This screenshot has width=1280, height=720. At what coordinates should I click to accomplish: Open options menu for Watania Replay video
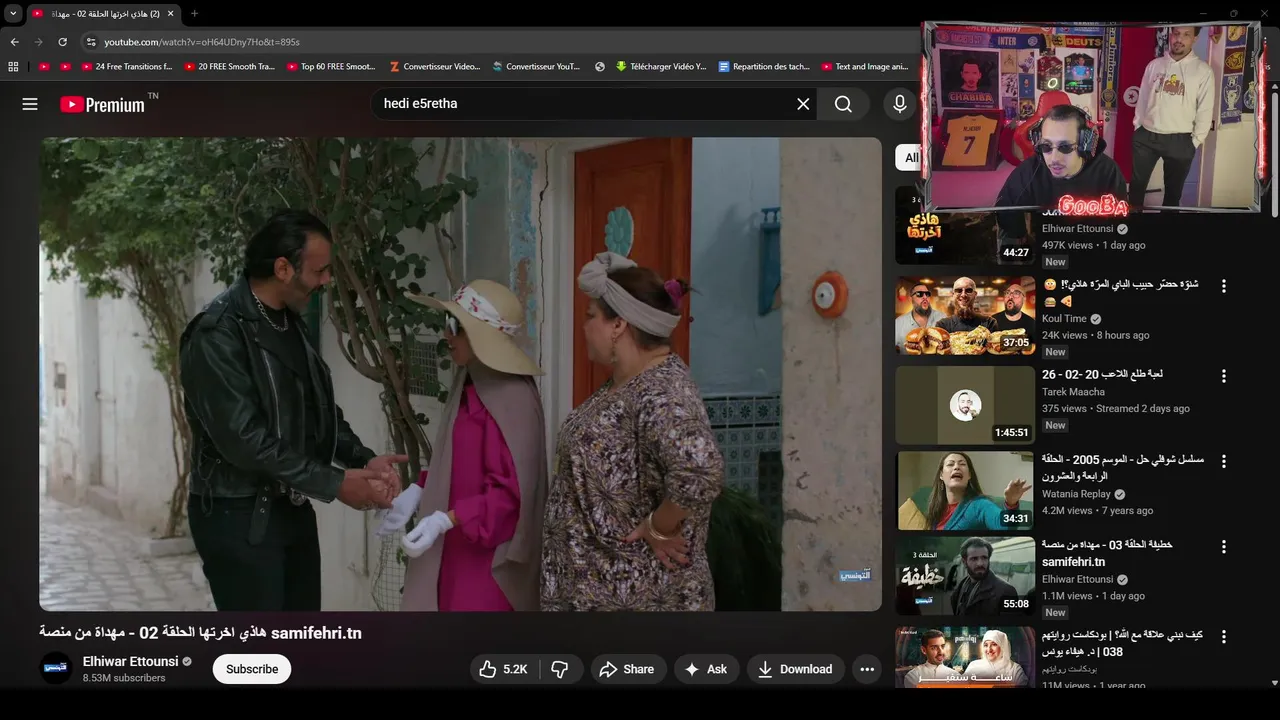[x=1223, y=462]
